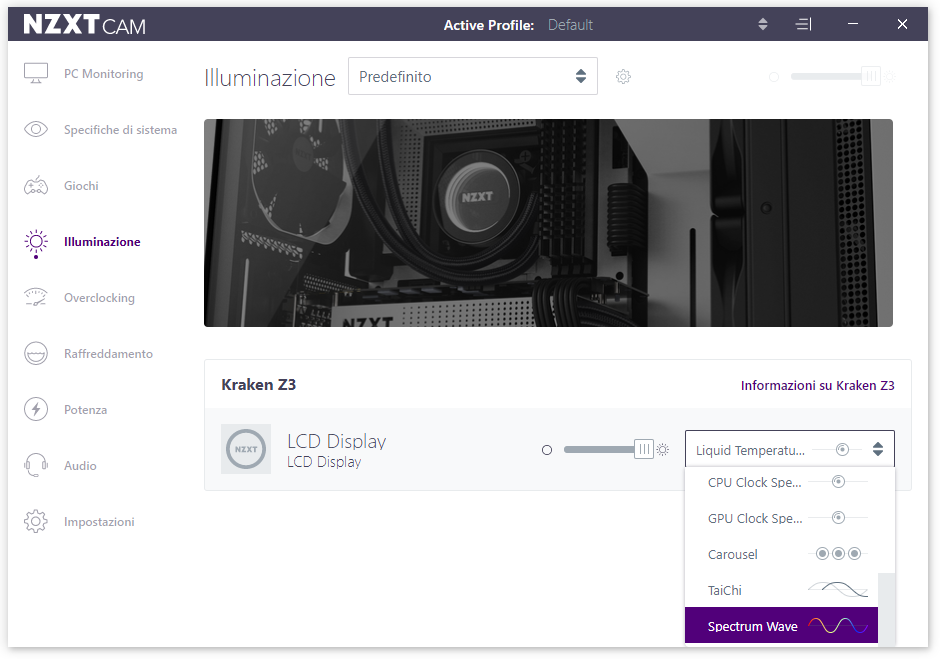
Task: Toggle the sidebar collapse icon in title bar
Action: point(803,24)
